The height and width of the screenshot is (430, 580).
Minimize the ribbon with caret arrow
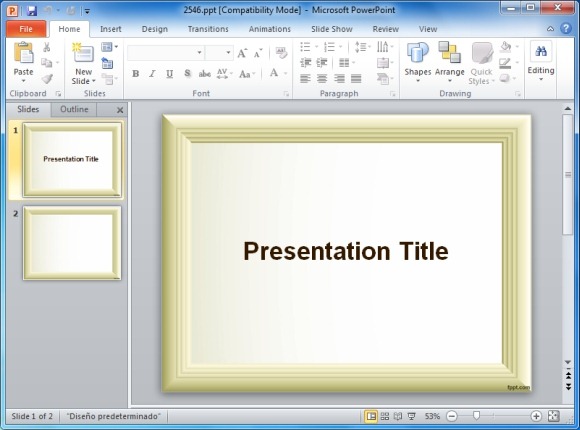(550, 29)
